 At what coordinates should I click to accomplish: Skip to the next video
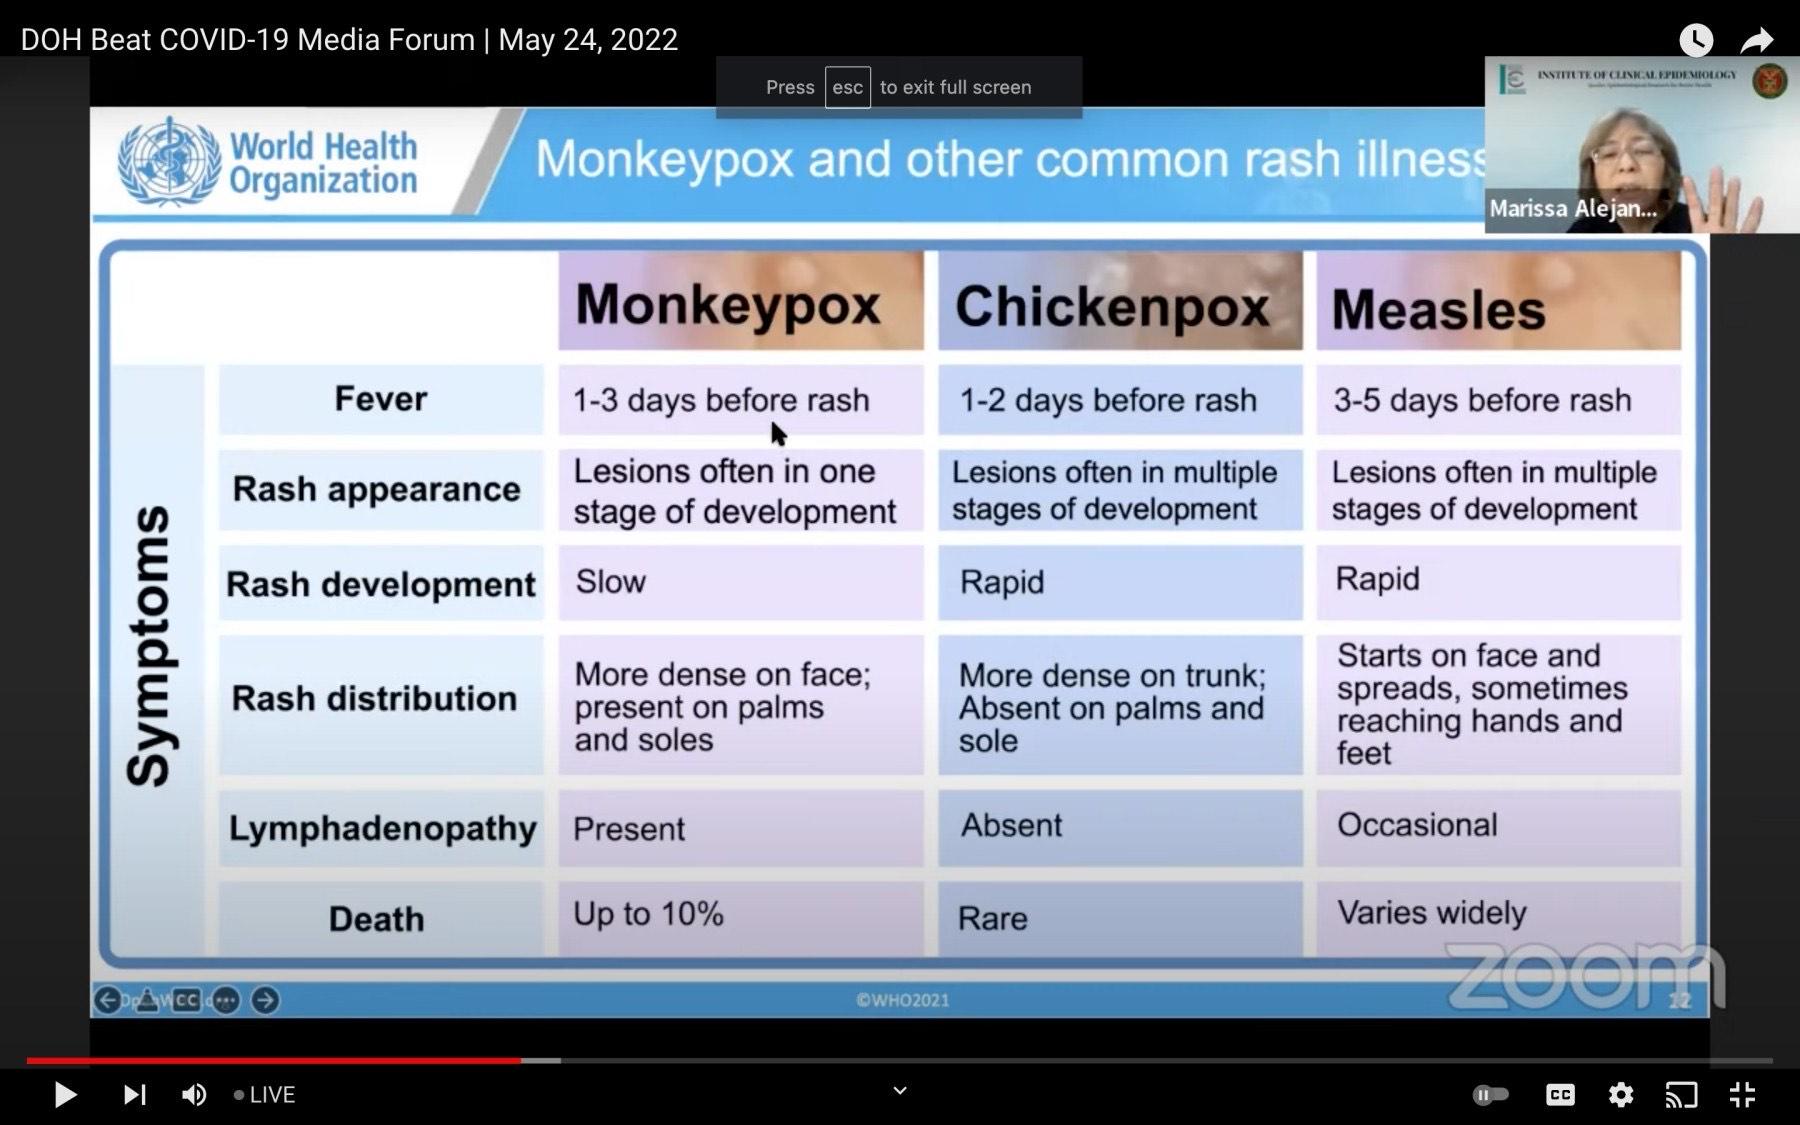(x=134, y=1095)
